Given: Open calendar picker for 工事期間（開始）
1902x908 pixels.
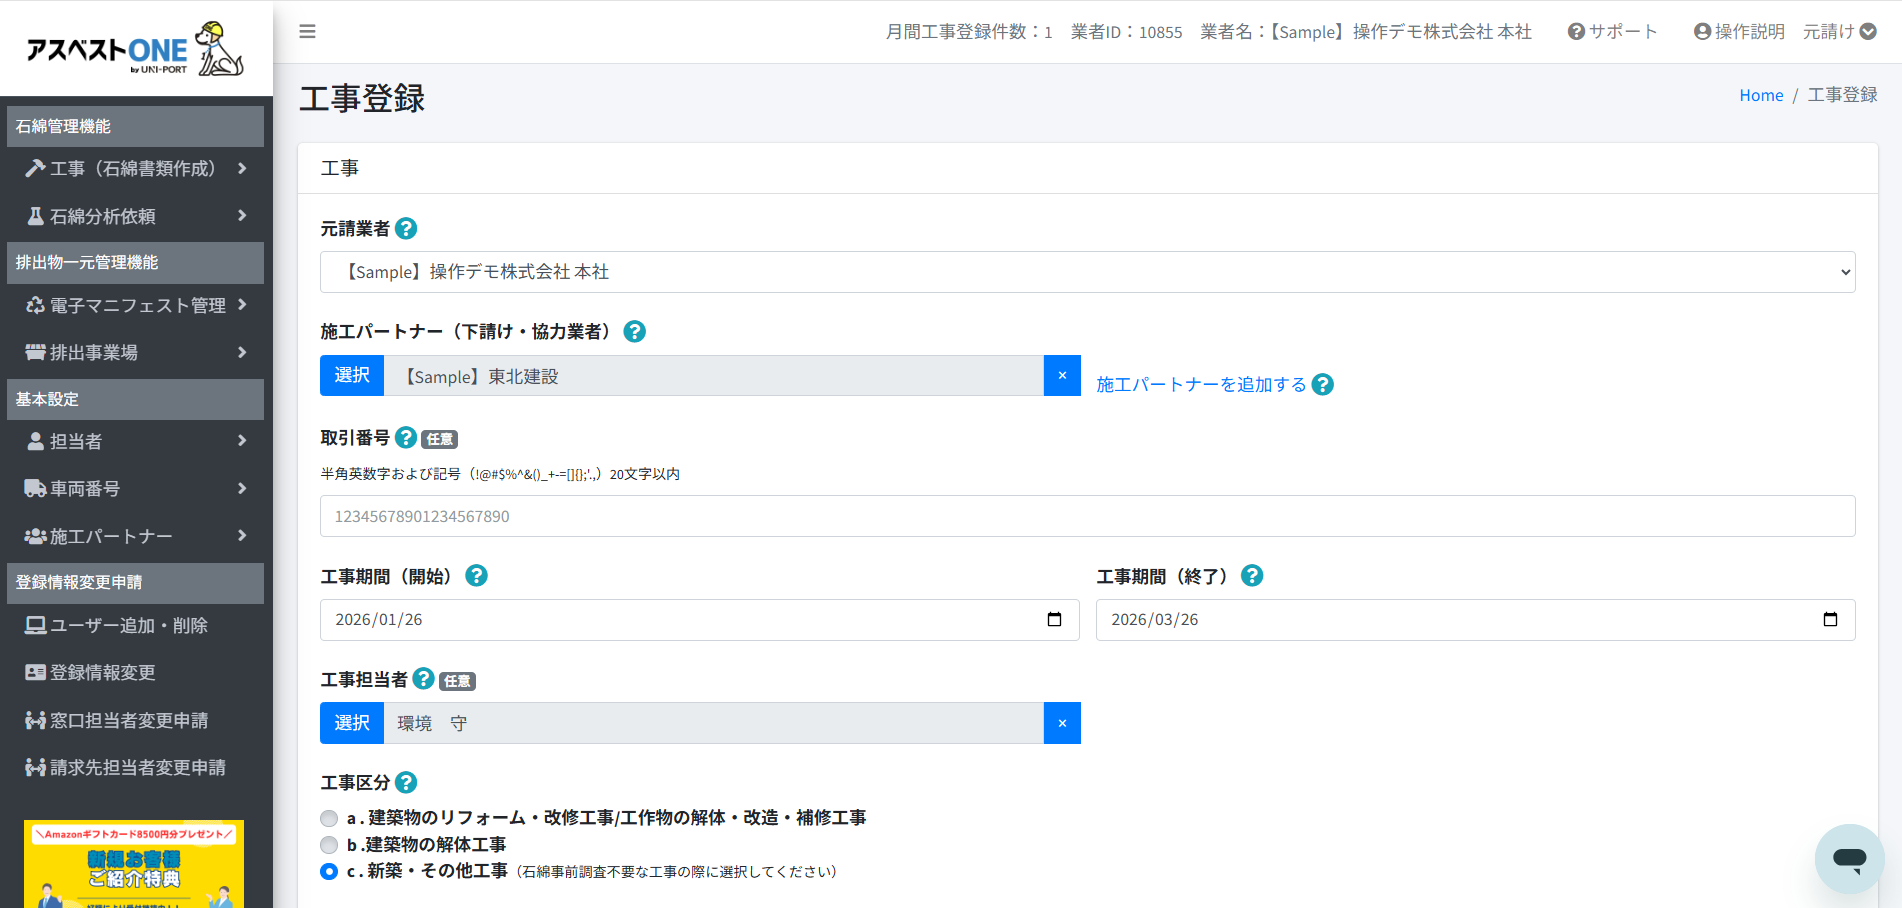Looking at the screenshot, I should click(x=1054, y=620).
